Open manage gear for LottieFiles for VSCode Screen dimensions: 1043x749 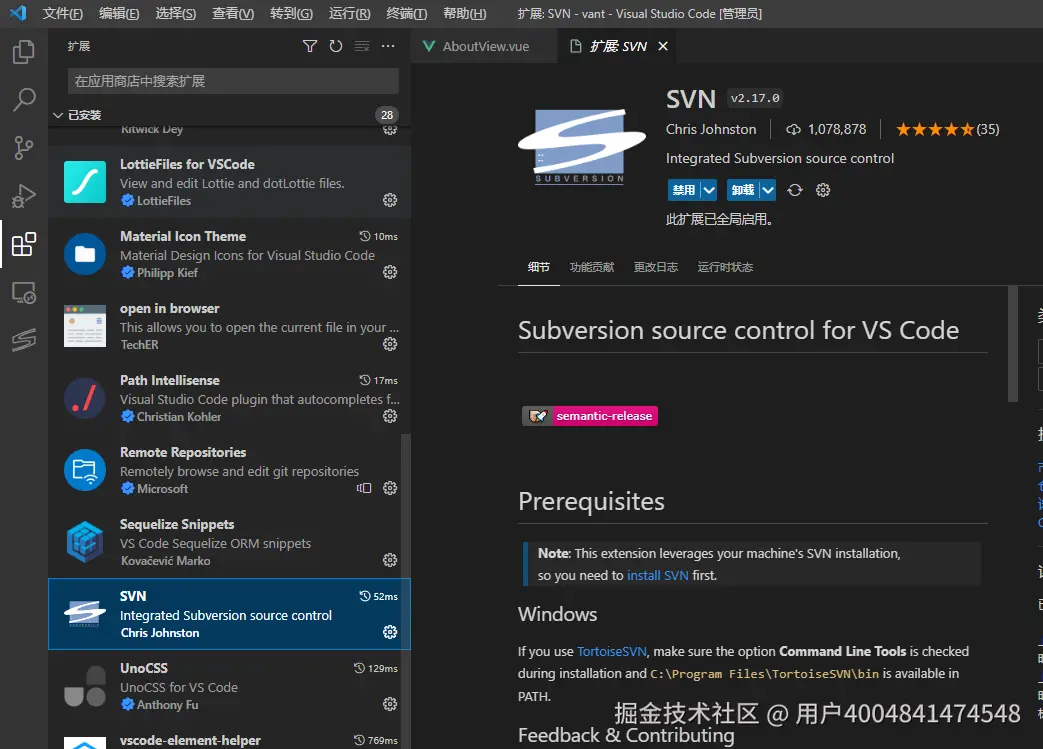(x=390, y=200)
